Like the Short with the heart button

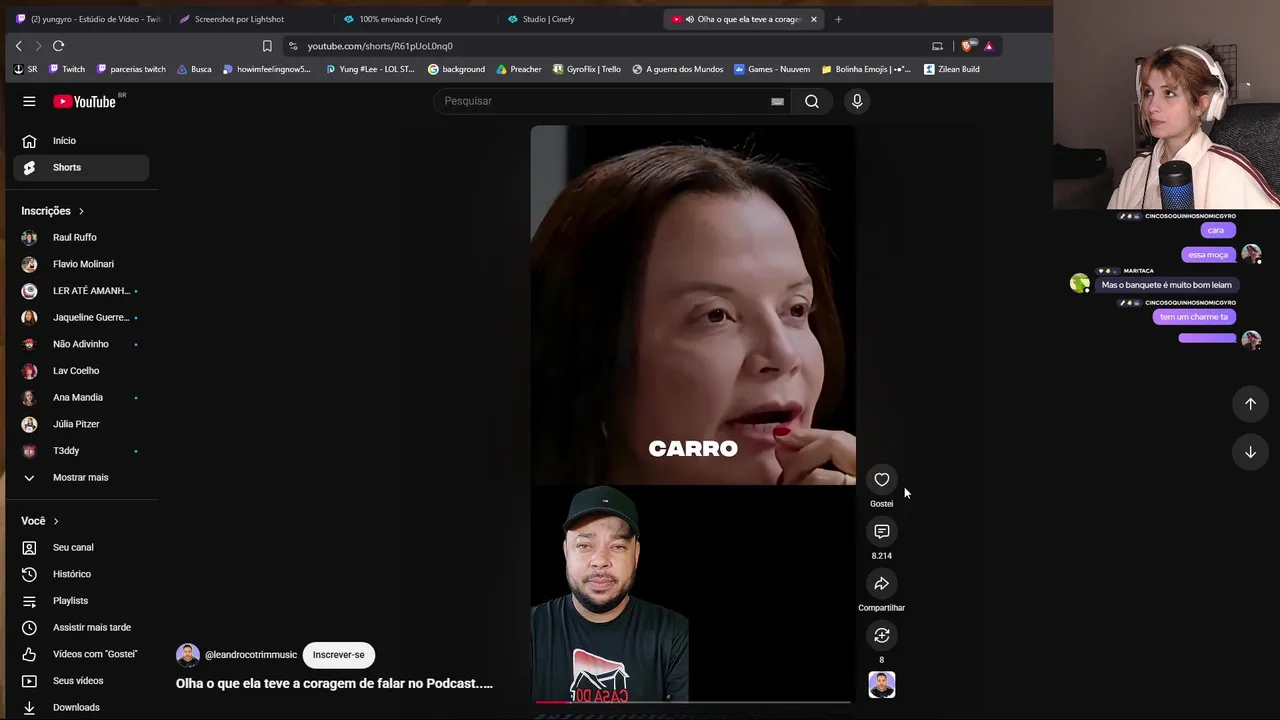tap(882, 480)
